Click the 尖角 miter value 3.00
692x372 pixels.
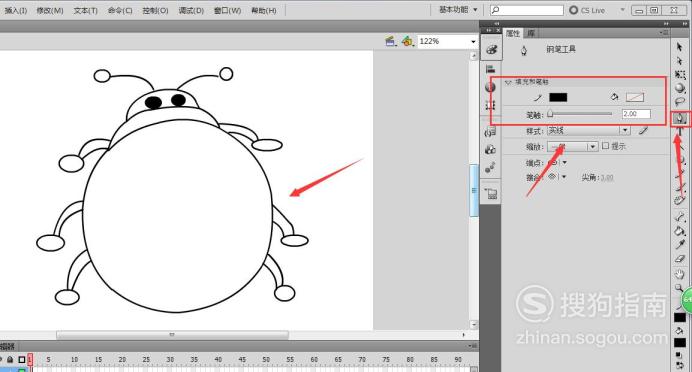607,177
